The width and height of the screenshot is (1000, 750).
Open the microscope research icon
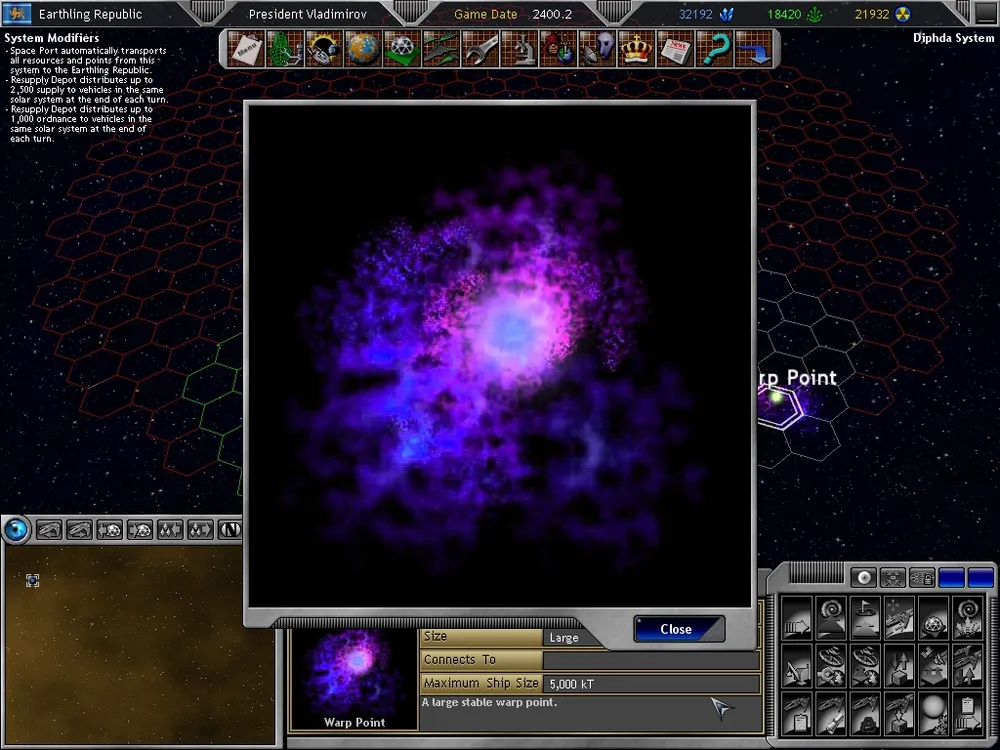point(523,48)
